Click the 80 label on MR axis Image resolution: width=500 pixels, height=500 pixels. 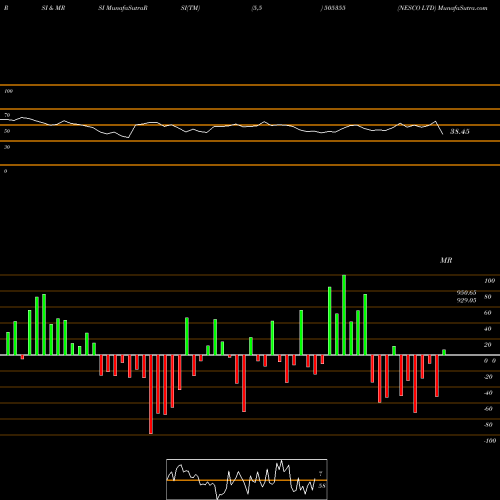[487, 297]
